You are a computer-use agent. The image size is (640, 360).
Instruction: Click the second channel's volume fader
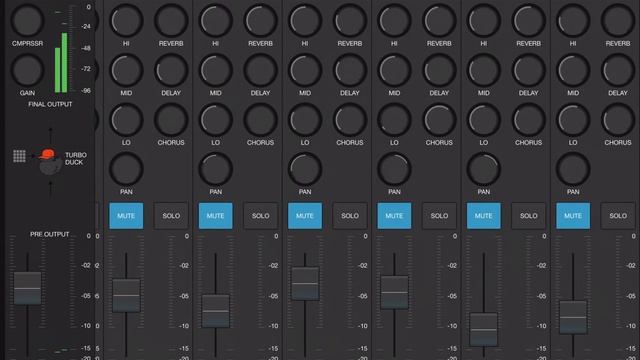pyautogui.click(x=216, y=311)
